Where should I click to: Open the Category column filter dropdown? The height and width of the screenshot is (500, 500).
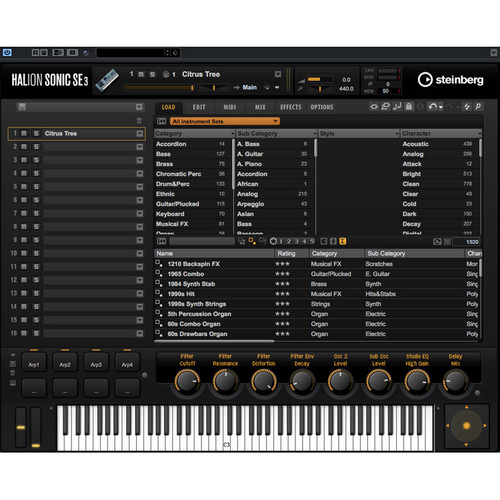click(x=232, y=134)
